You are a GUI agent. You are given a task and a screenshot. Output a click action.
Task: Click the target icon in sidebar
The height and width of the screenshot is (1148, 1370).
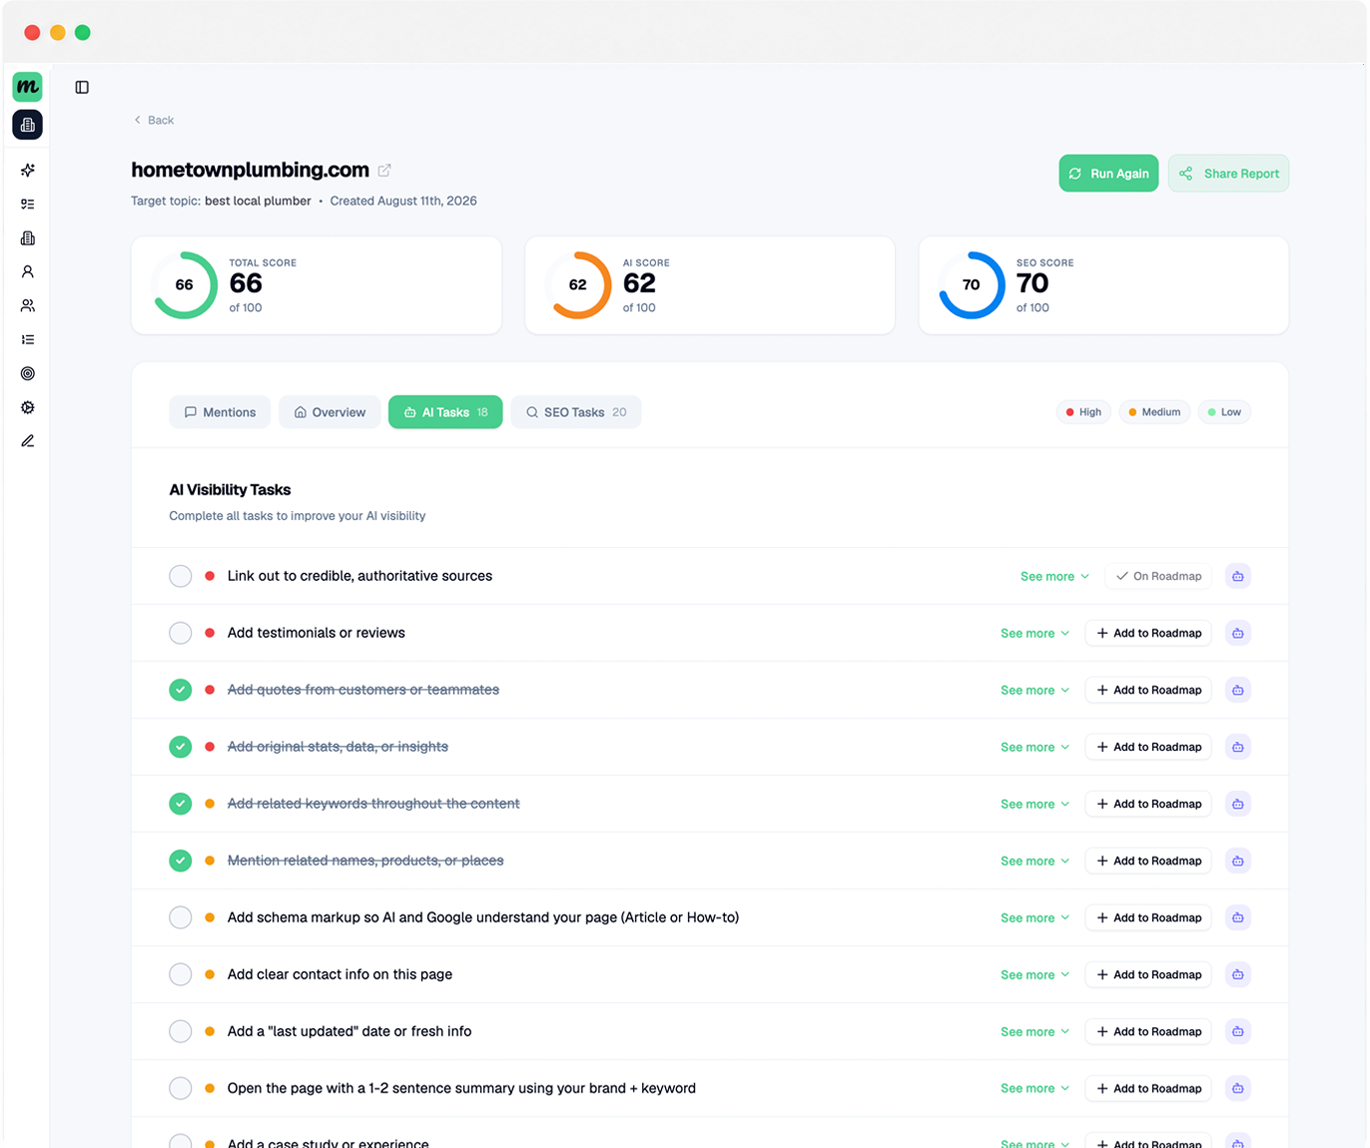[x=27, y=374]
